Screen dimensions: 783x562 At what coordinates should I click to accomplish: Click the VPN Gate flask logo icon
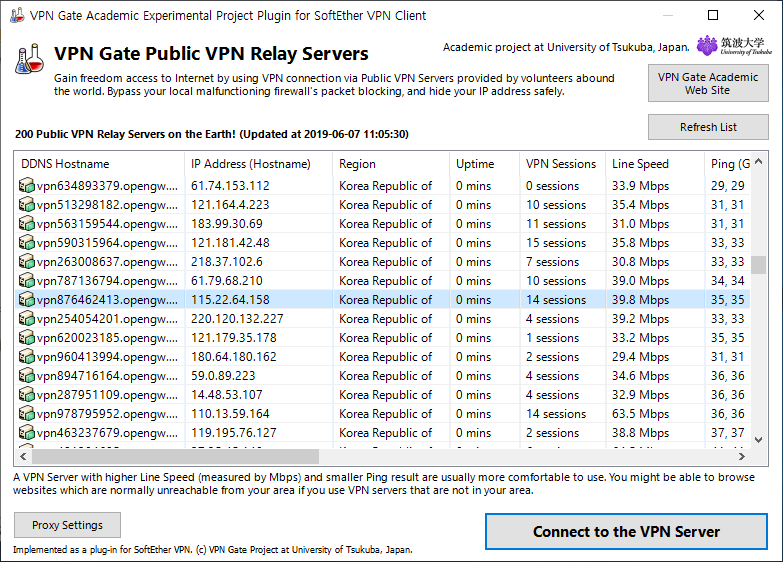29,59
